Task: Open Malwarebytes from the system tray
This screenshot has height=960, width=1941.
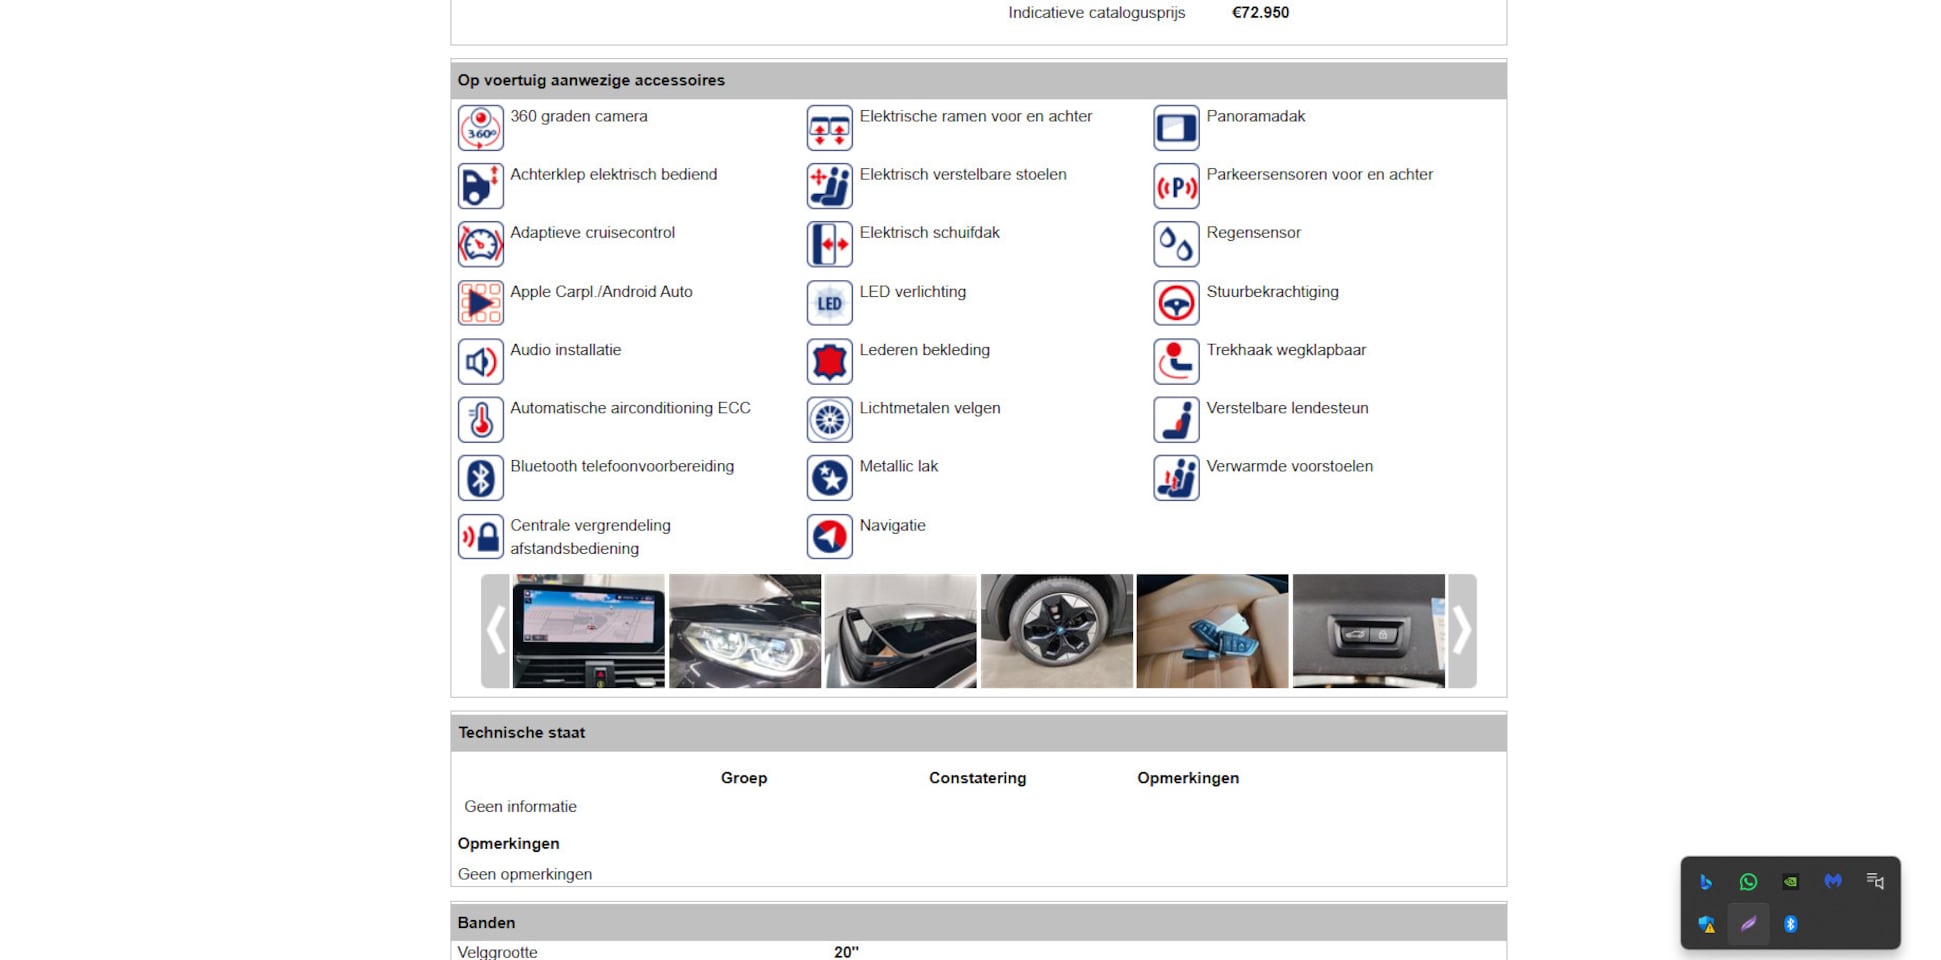Action: [x=1832, y=882]
